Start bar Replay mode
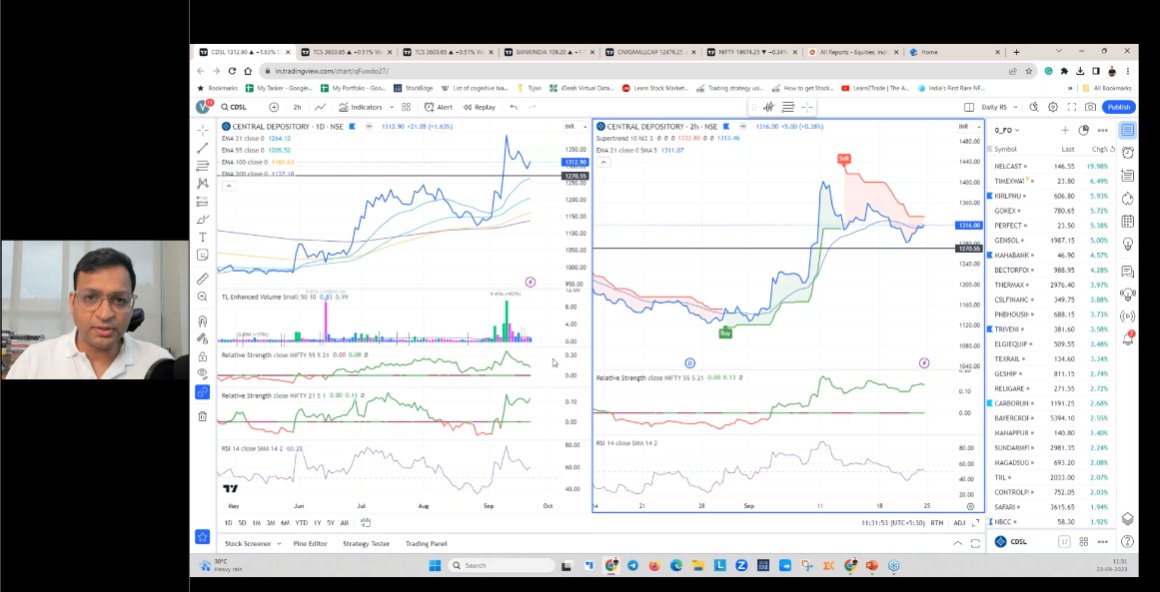The width and height of the screenshot is (1160, 592). coord(480,107)
